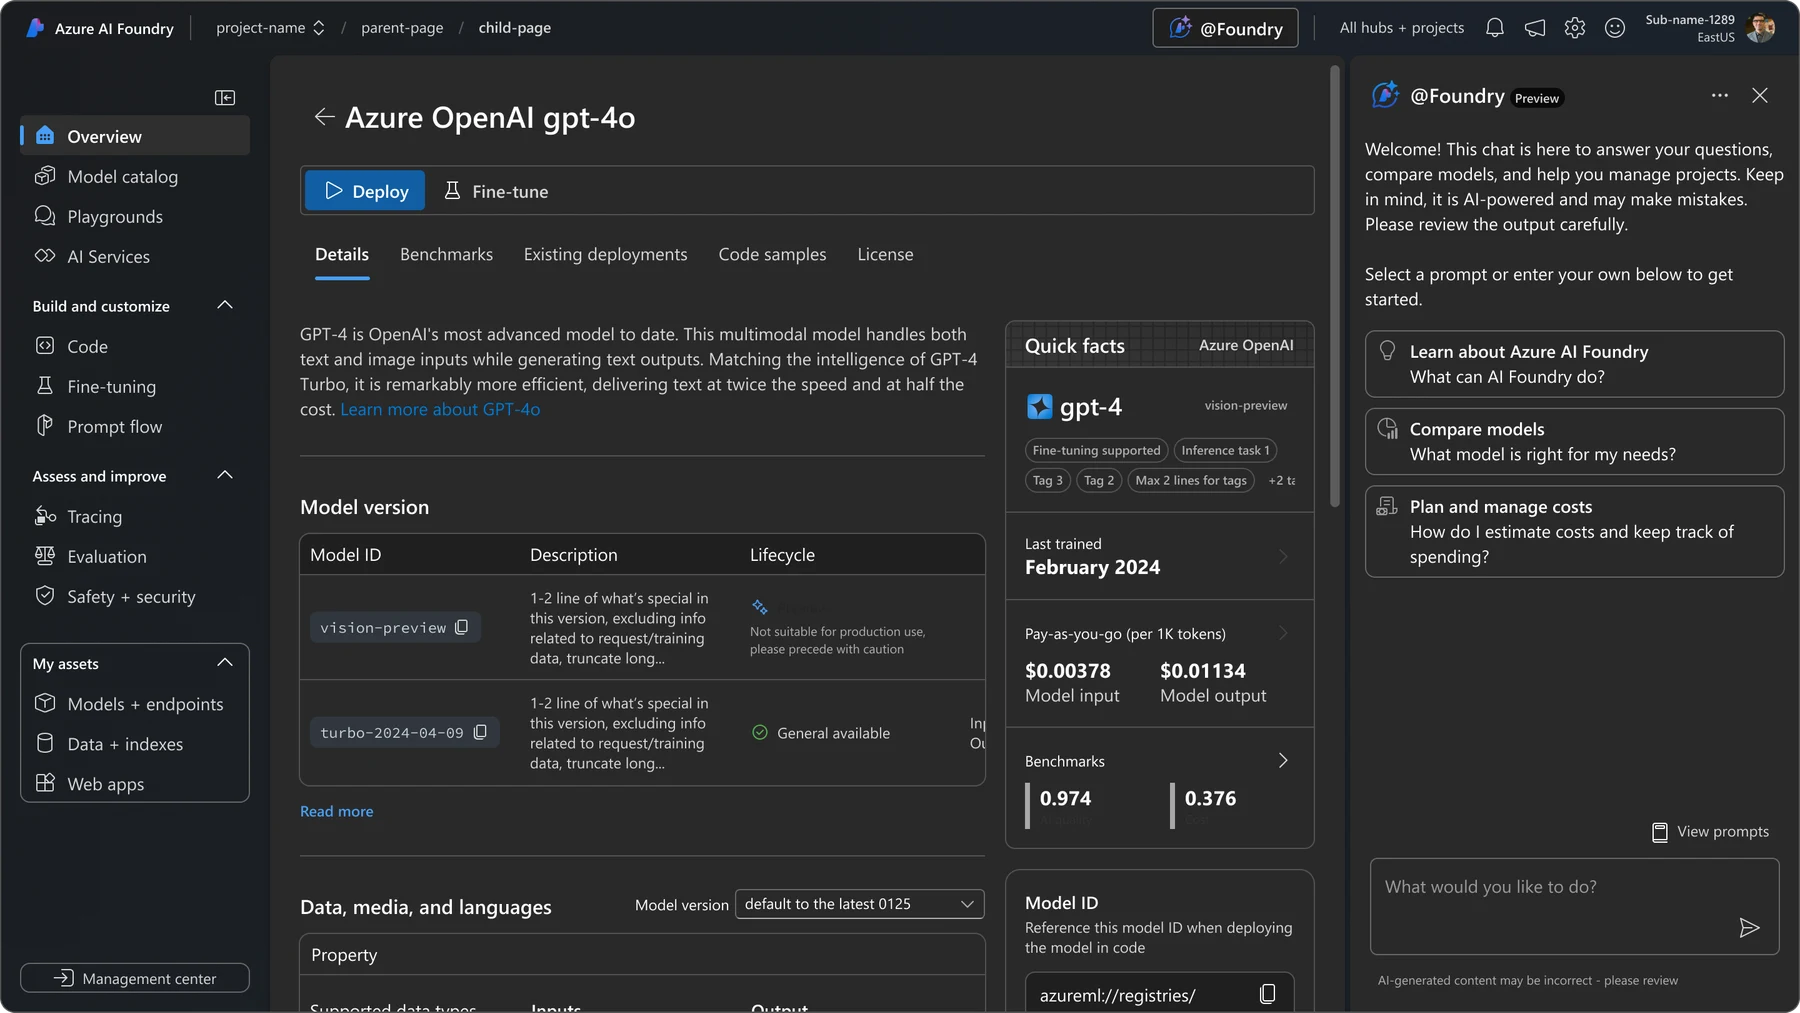Viewport: 1800px width, 1013px height.
Task: Open the Foundry chat more options ellipsis
Action: point(1720,95)
